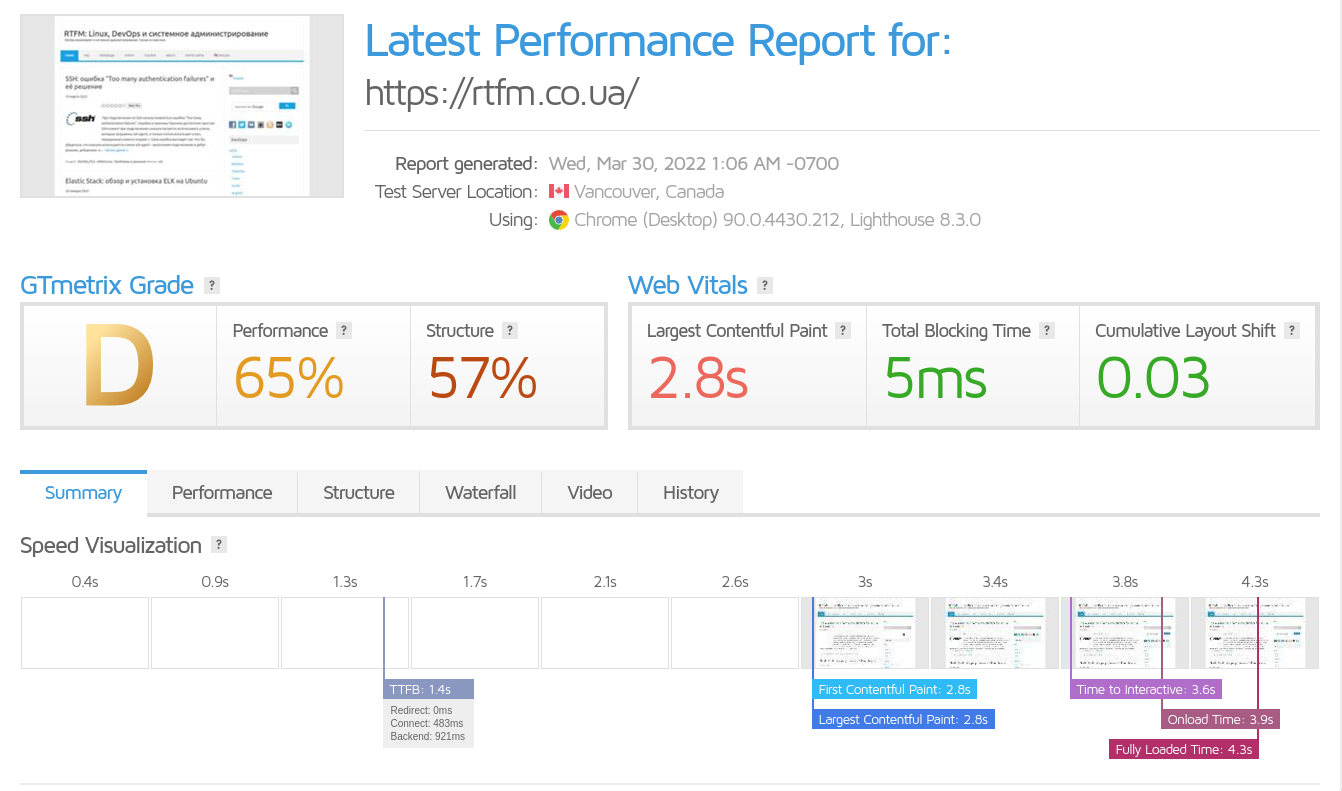Click the Fully Loaded Time: 4.3s marker
The width and height of the screenshot is (1342, 791).
(1184, 749)
